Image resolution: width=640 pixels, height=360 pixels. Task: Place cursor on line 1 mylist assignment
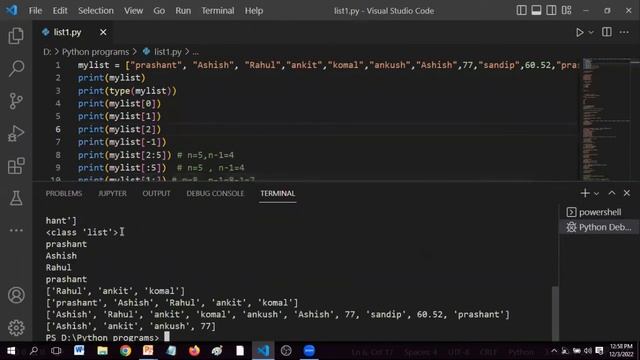pos(328,65)
